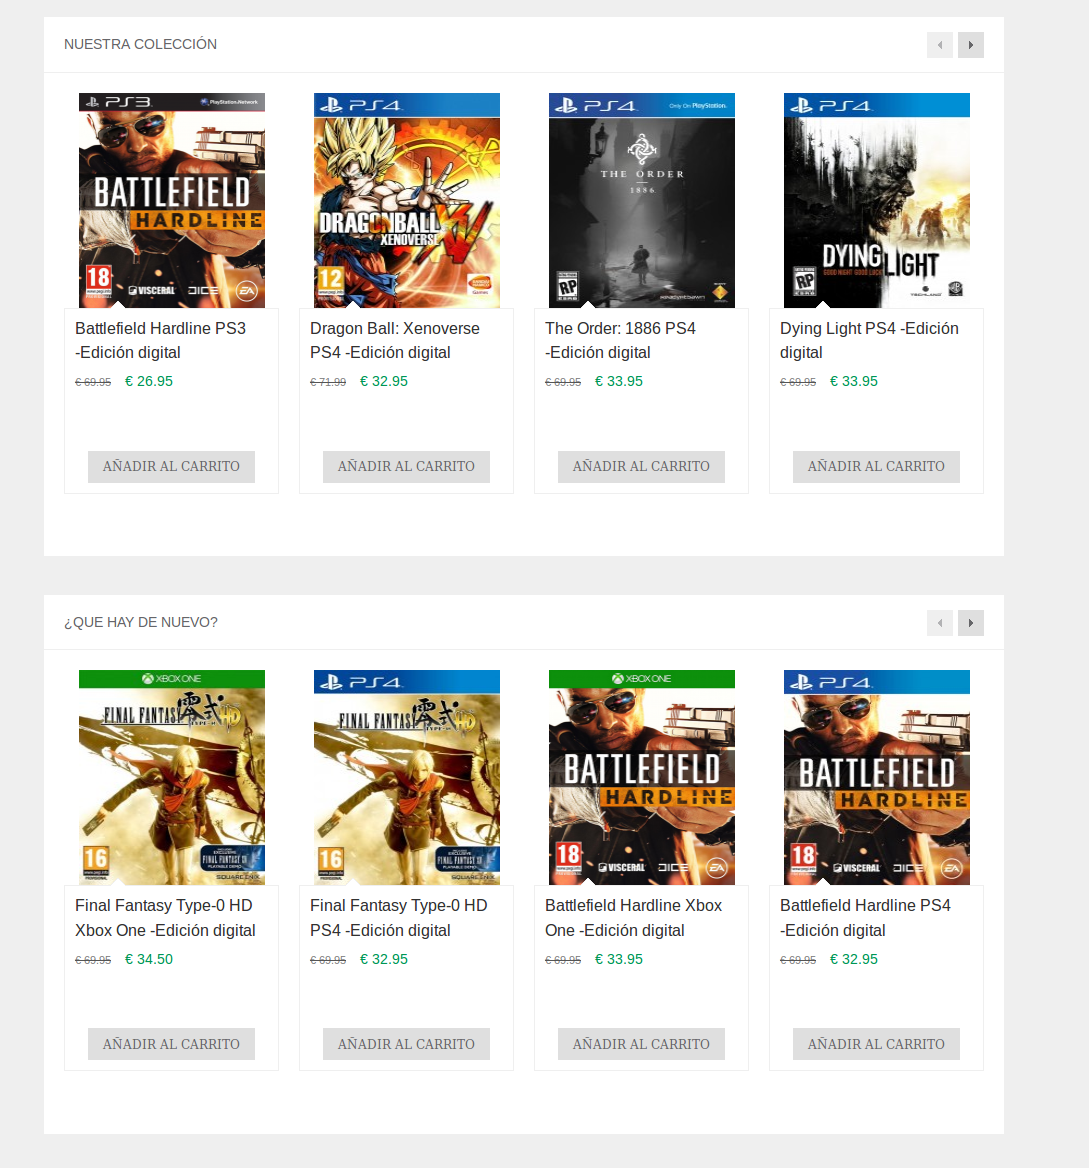Screen dimensions: 1089x1168
Task: Add Dying Light PS4 to cart
Action: (876, 466)
